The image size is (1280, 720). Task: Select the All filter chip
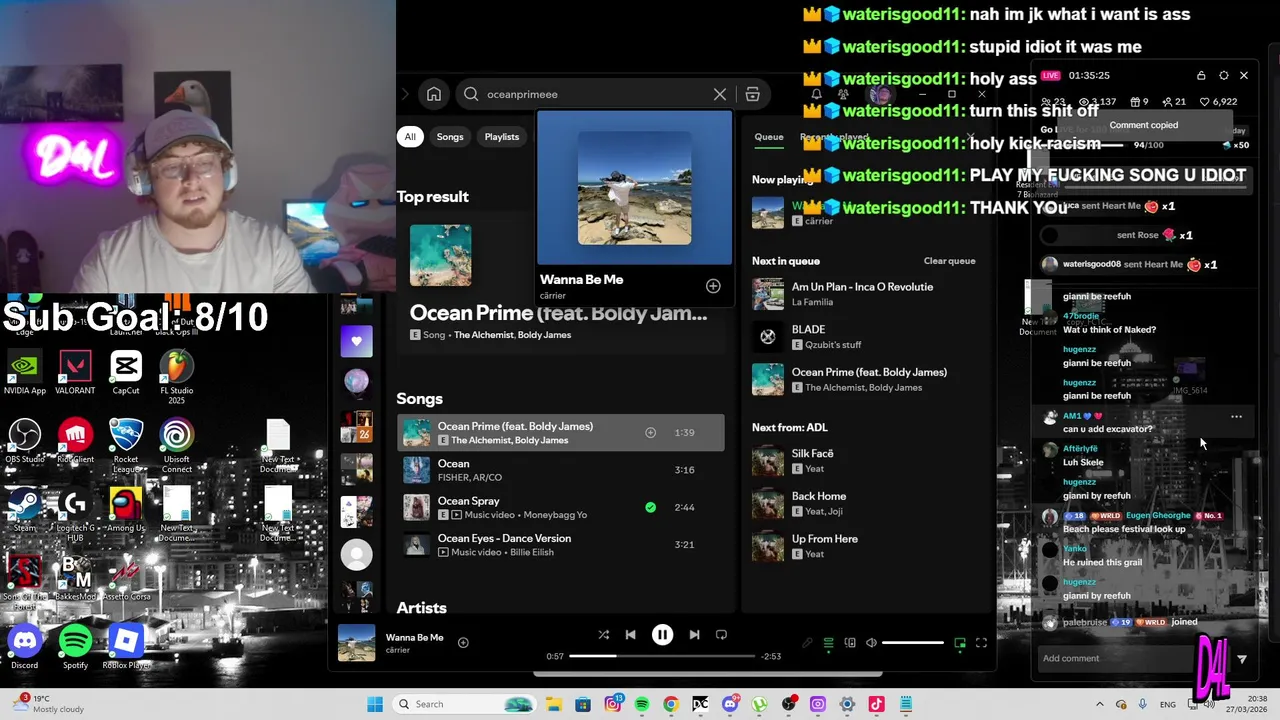[409, 137]
